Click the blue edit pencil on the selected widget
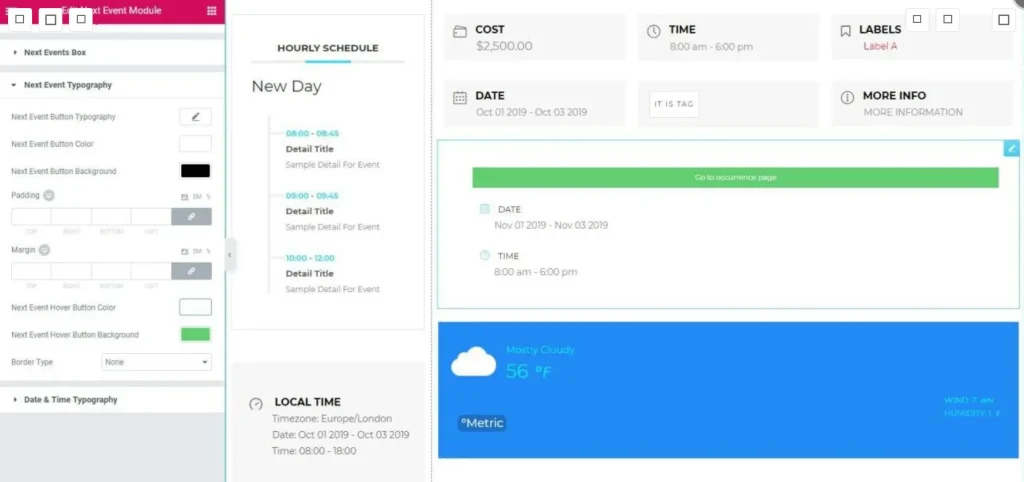The image size is (1024, 482). (x=1012, y=149)
